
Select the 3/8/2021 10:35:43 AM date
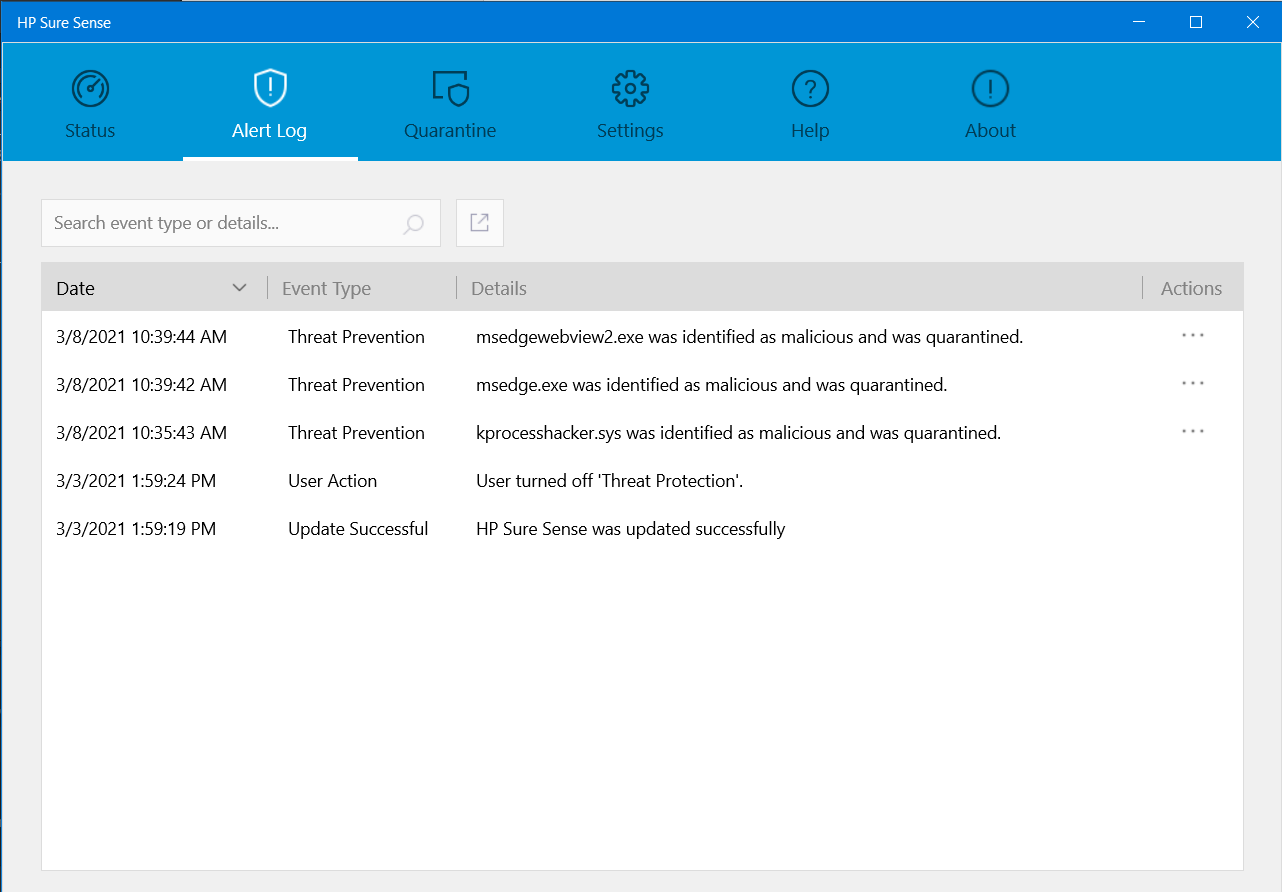point(142,433)
